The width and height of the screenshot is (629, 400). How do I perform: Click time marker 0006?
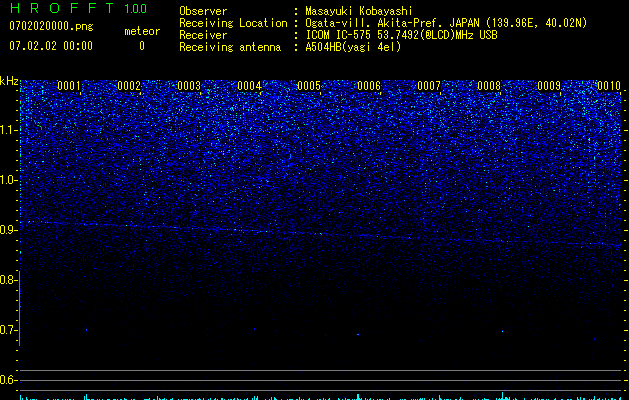(x=369, y=86)
